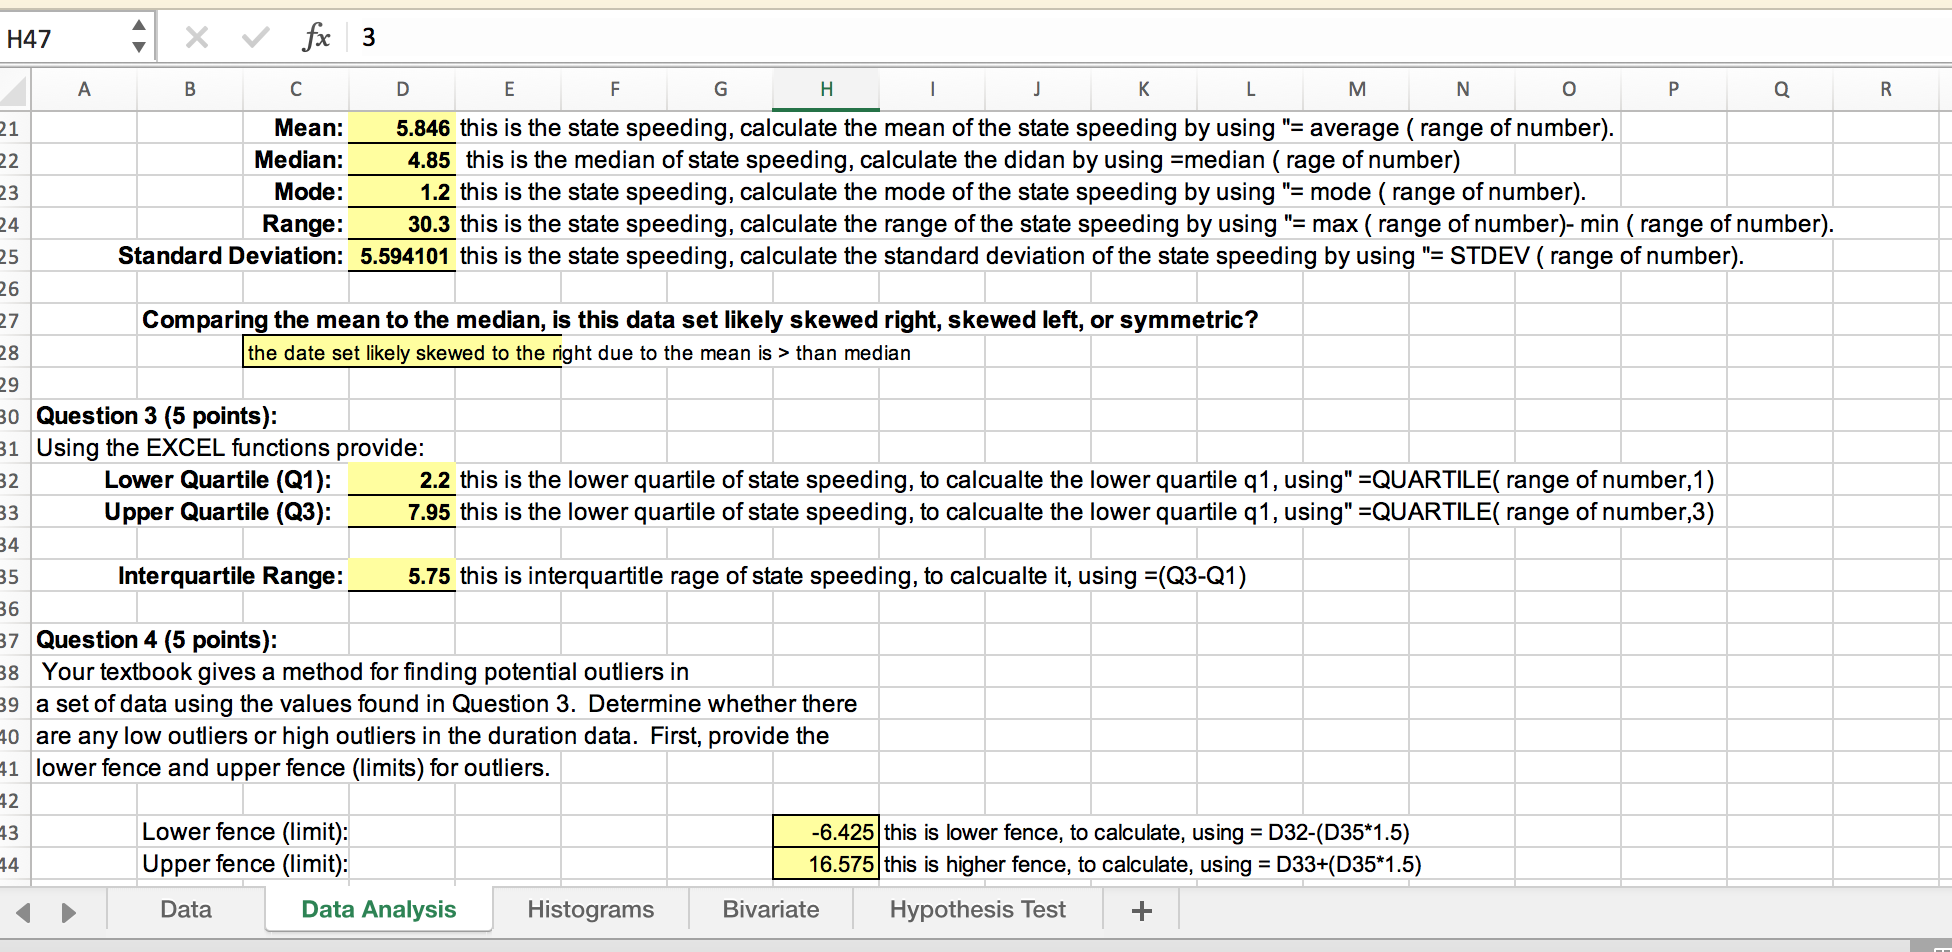Switch to the Bivariate sheet tab
This screenshot has height=952, width=1952.
coord(770,910)
